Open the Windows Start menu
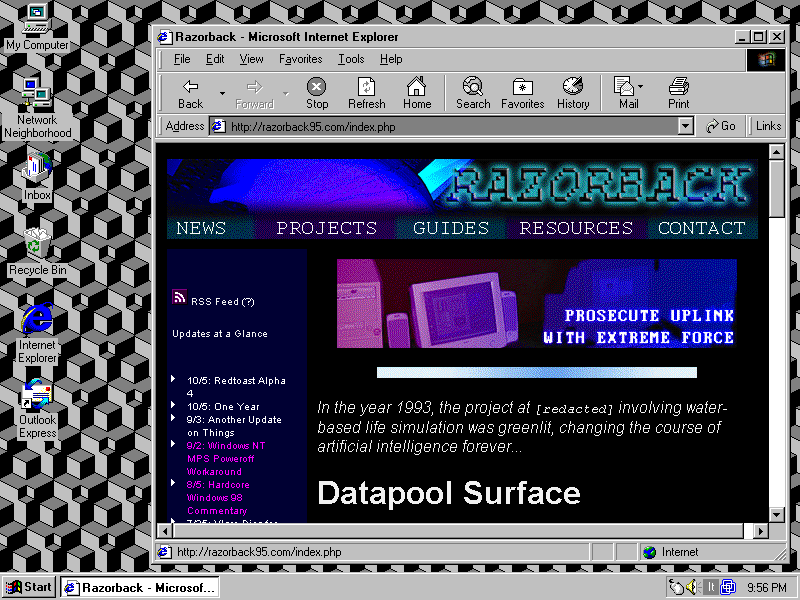Viewport: 800px width, 600px height. [29, 587]
